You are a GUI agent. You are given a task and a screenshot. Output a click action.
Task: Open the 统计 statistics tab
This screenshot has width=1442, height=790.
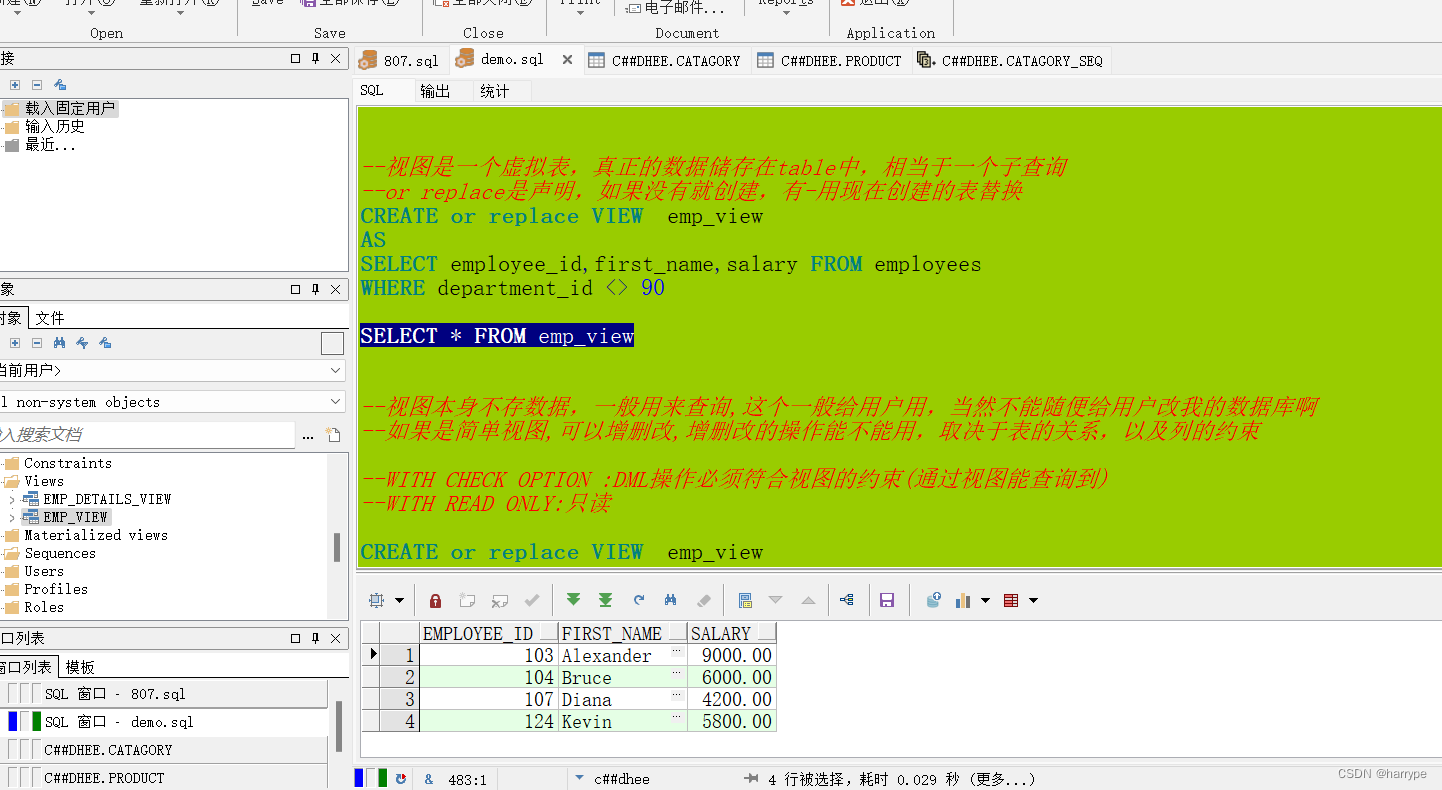point(494,91)
